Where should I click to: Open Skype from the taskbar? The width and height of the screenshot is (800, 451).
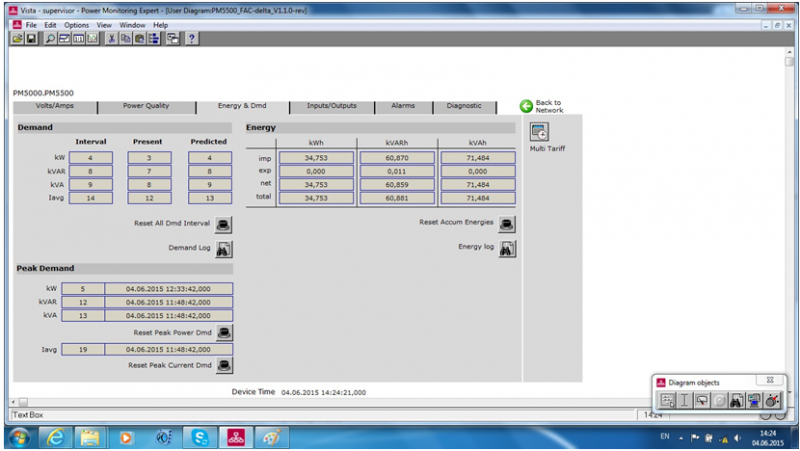pos(200,438)
